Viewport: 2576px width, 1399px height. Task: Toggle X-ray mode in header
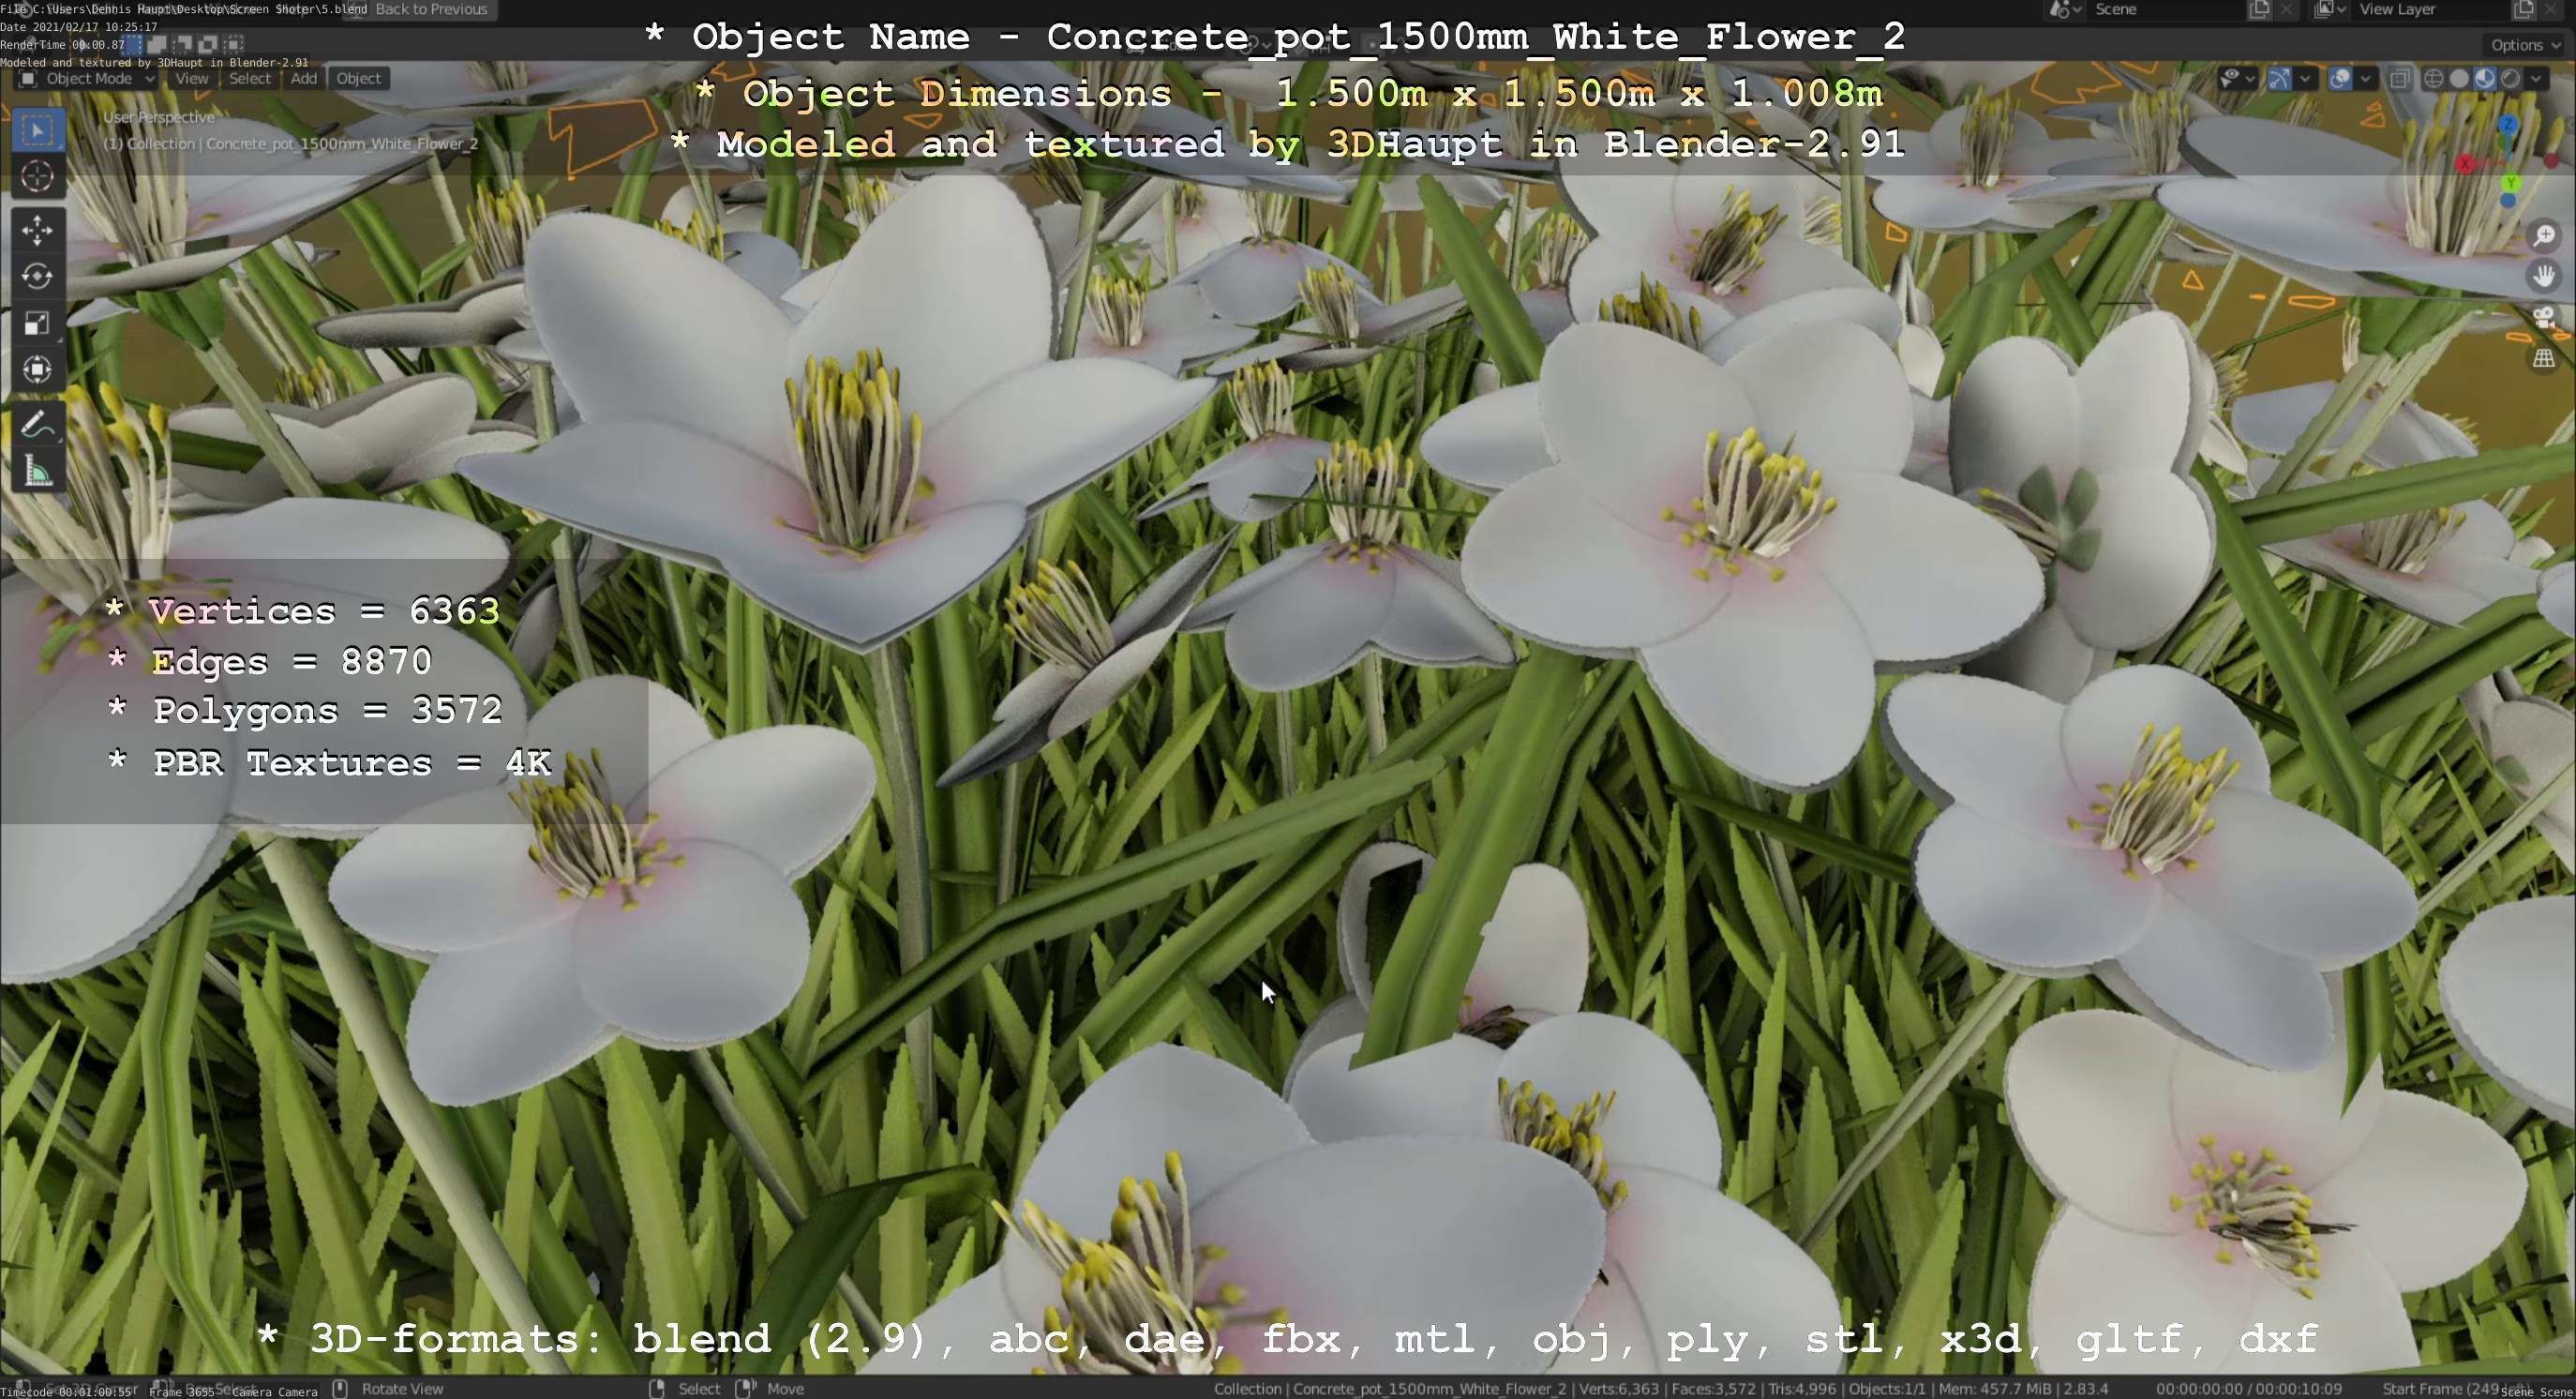pyautogui.click(x=2399, y=79)
